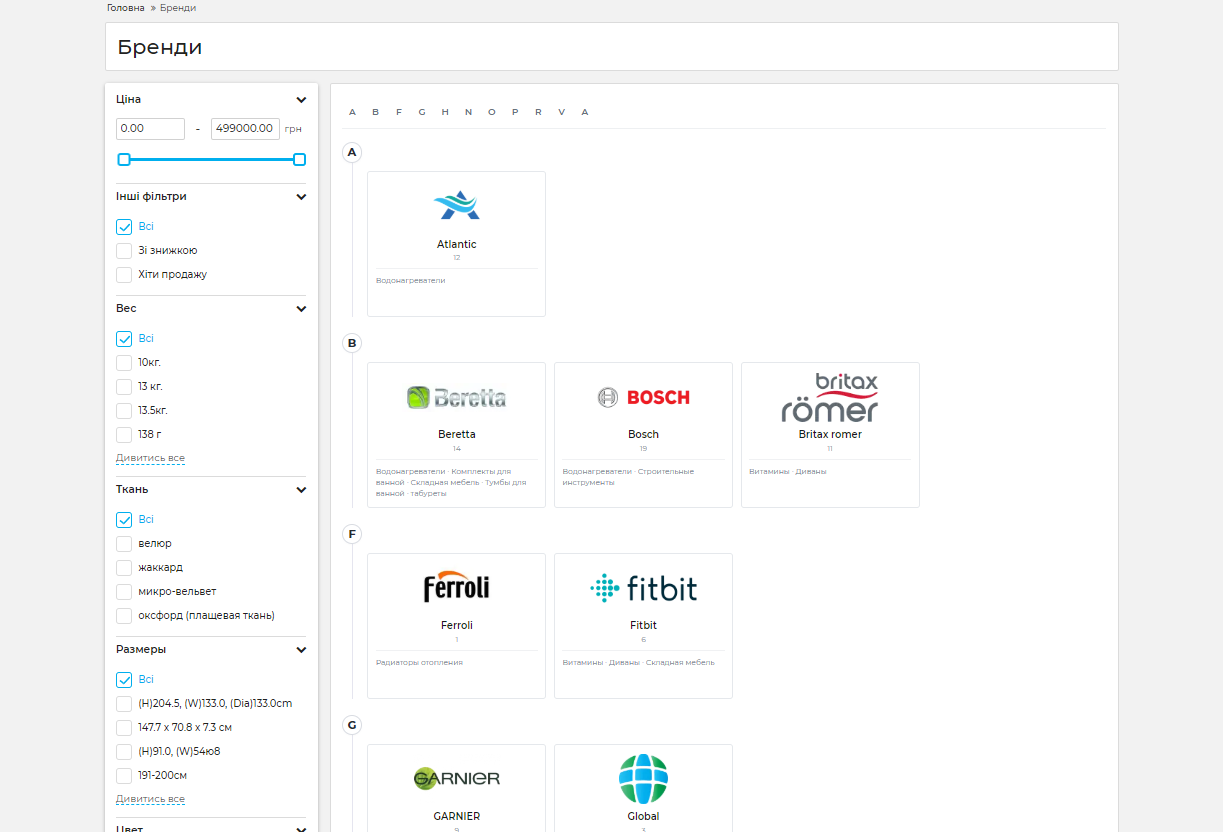Screen dimensions: 1223x832
Task: Collapse the Ткань filter section
Action: click(301, 490)
